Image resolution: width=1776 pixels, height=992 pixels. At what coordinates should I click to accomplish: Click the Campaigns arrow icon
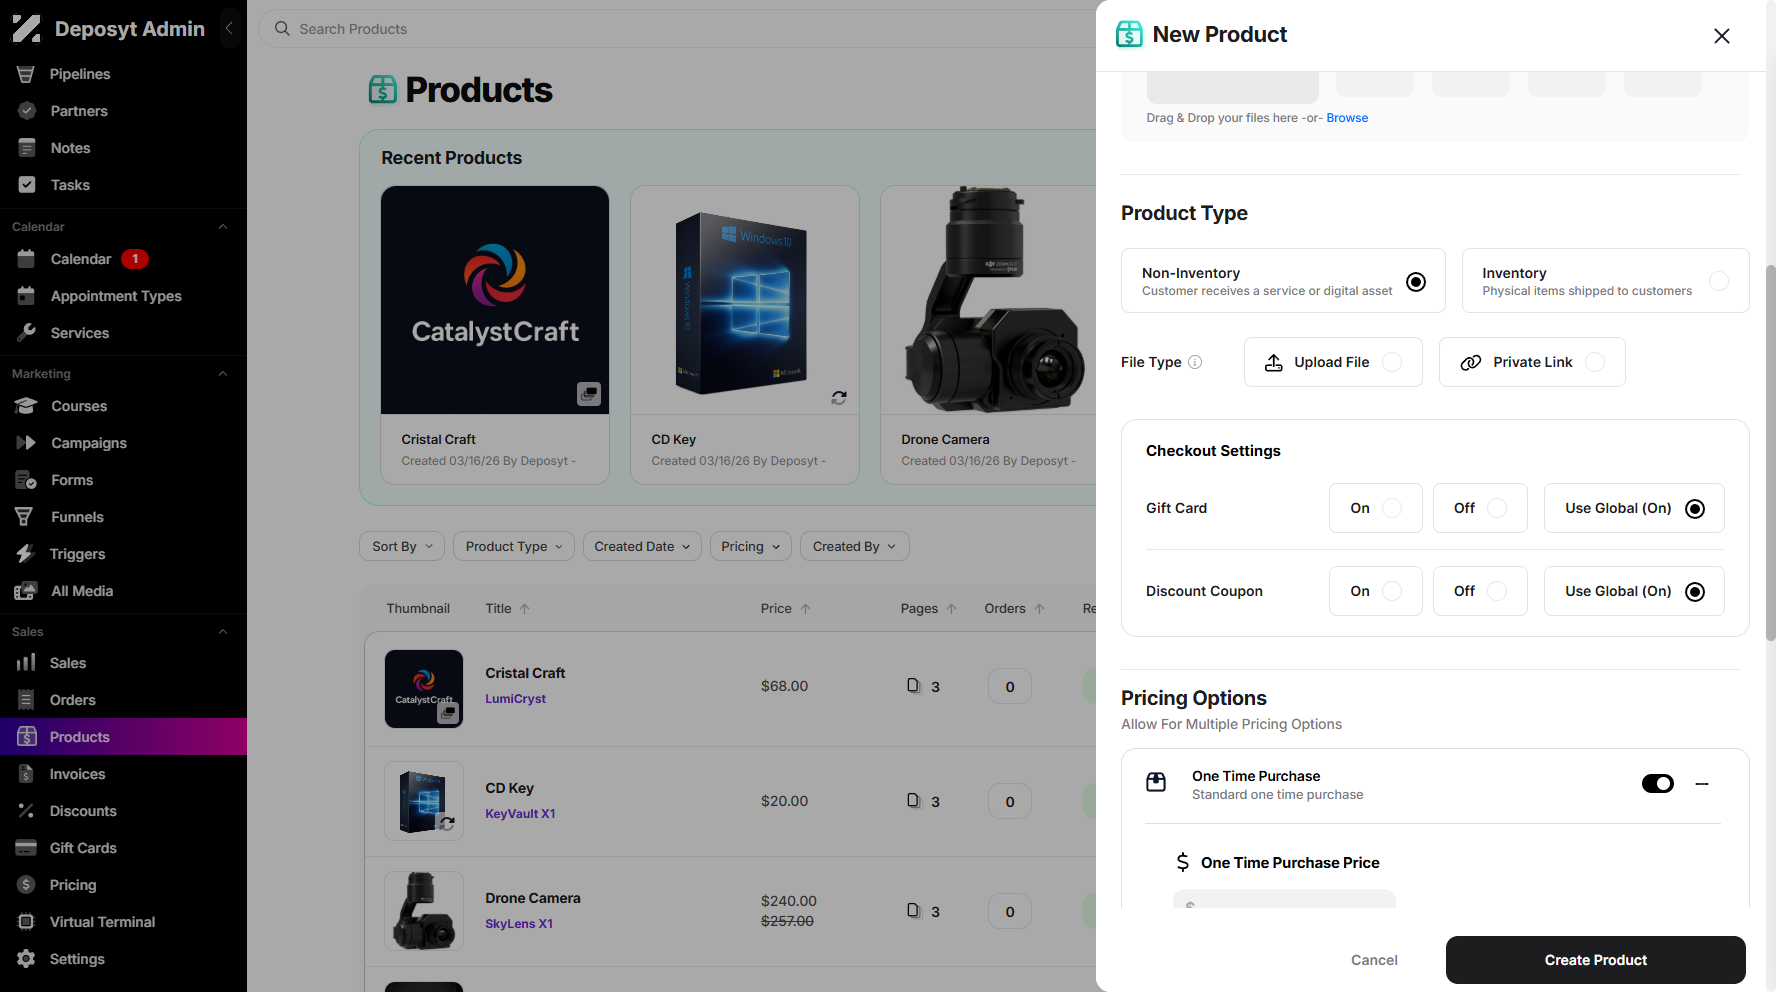click(x=26, y=443)
